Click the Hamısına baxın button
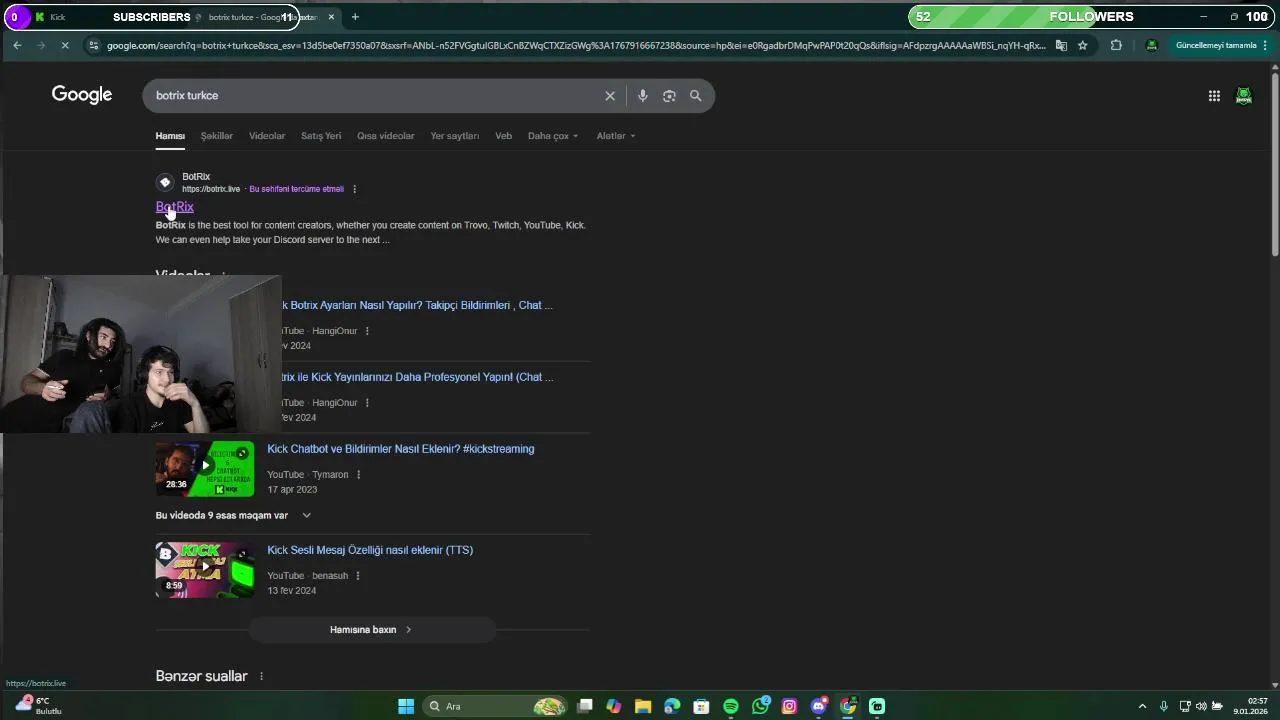1280x720 pixels. click(x=371, y=630)
